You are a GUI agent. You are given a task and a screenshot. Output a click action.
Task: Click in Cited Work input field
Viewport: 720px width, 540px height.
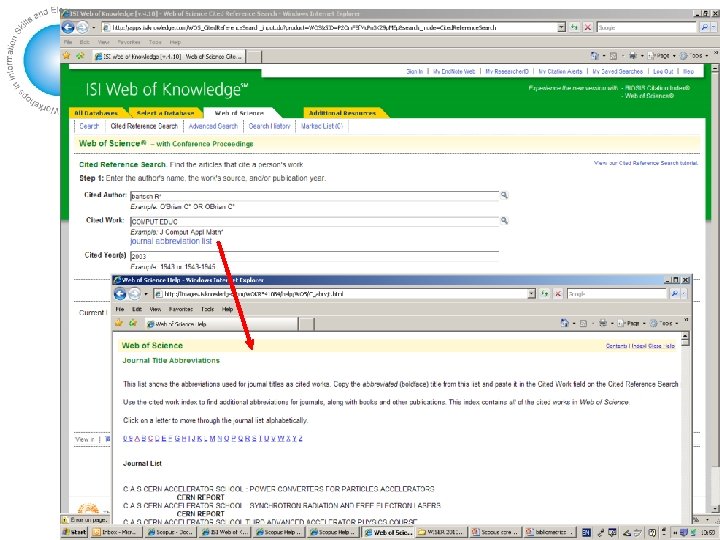point(314,222)
